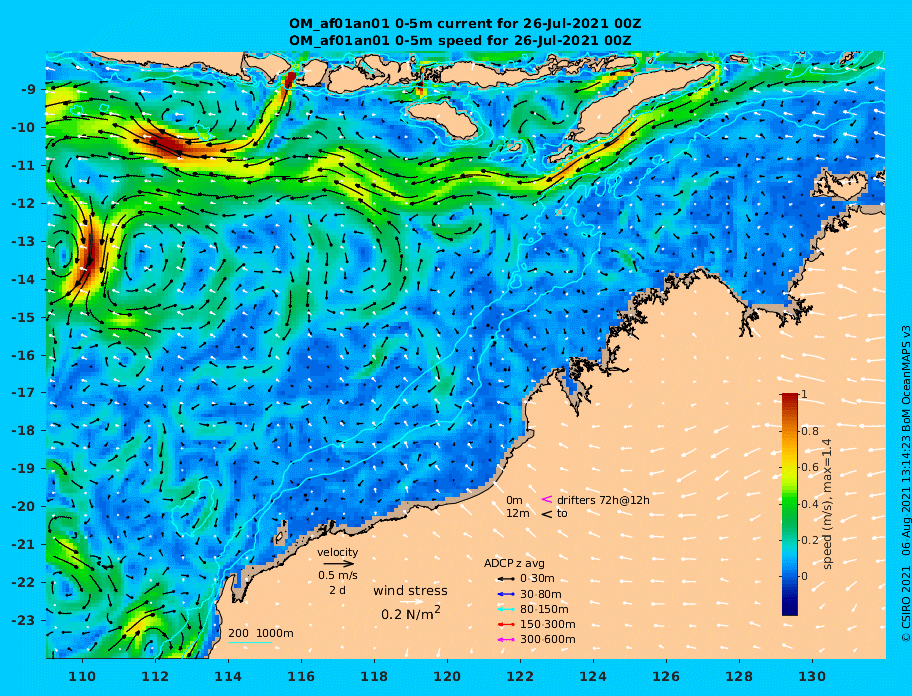This screenshot has height=696, width=912.
Task: Click longitude label 122 on the x-axis
Action: [520, 676]
